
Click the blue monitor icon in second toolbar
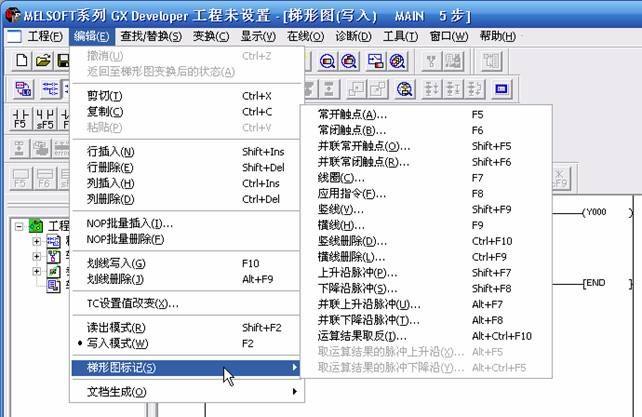500,89
